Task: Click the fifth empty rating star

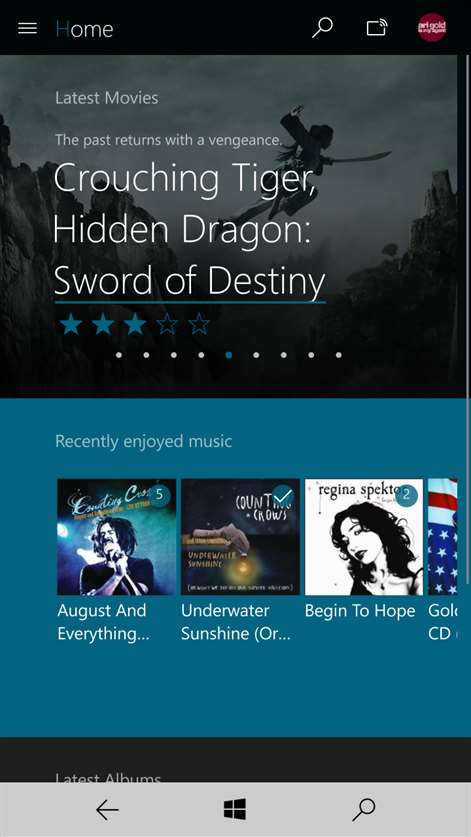Action: click(x=199, y=324)
